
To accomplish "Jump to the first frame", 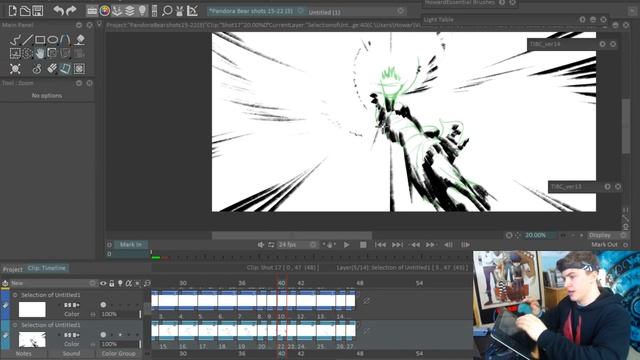I will 380,244.
